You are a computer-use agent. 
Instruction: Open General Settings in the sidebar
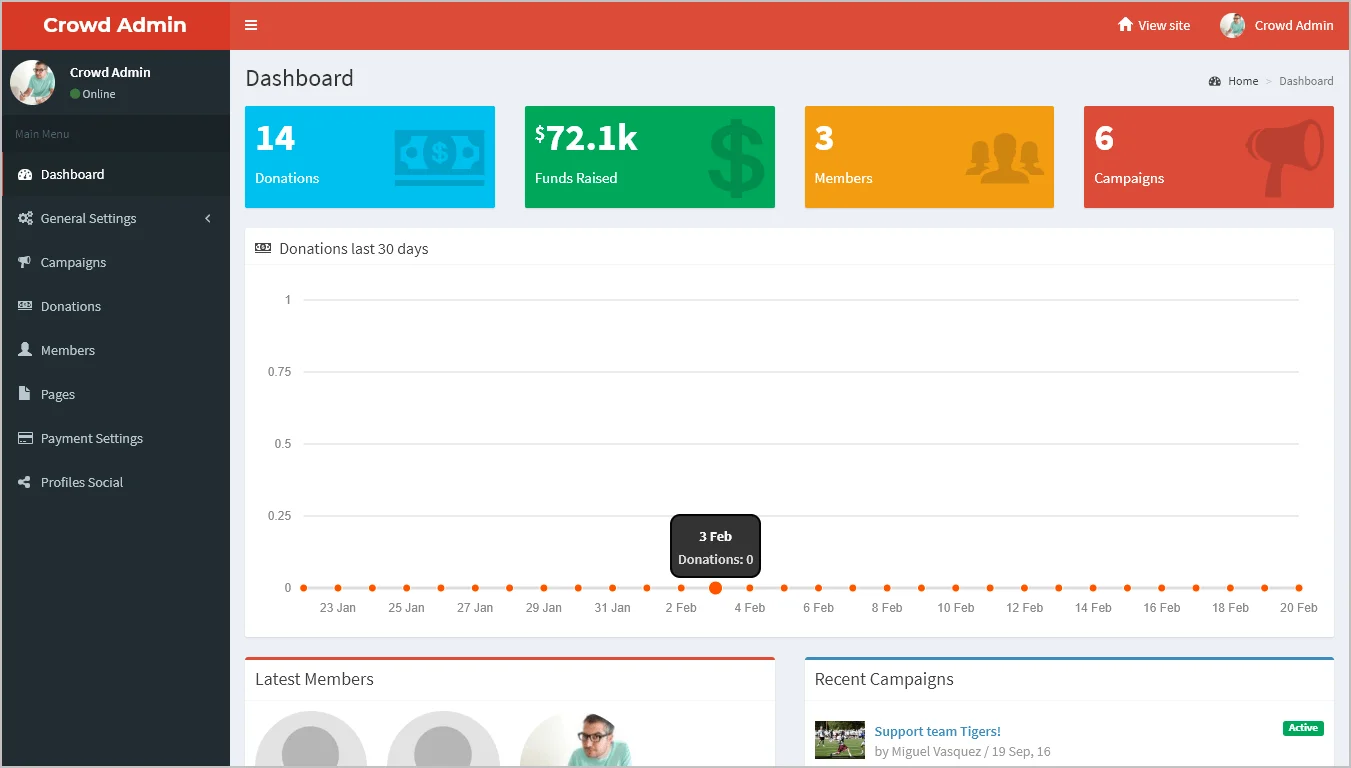pyautogui.click(x=116, y=218)
